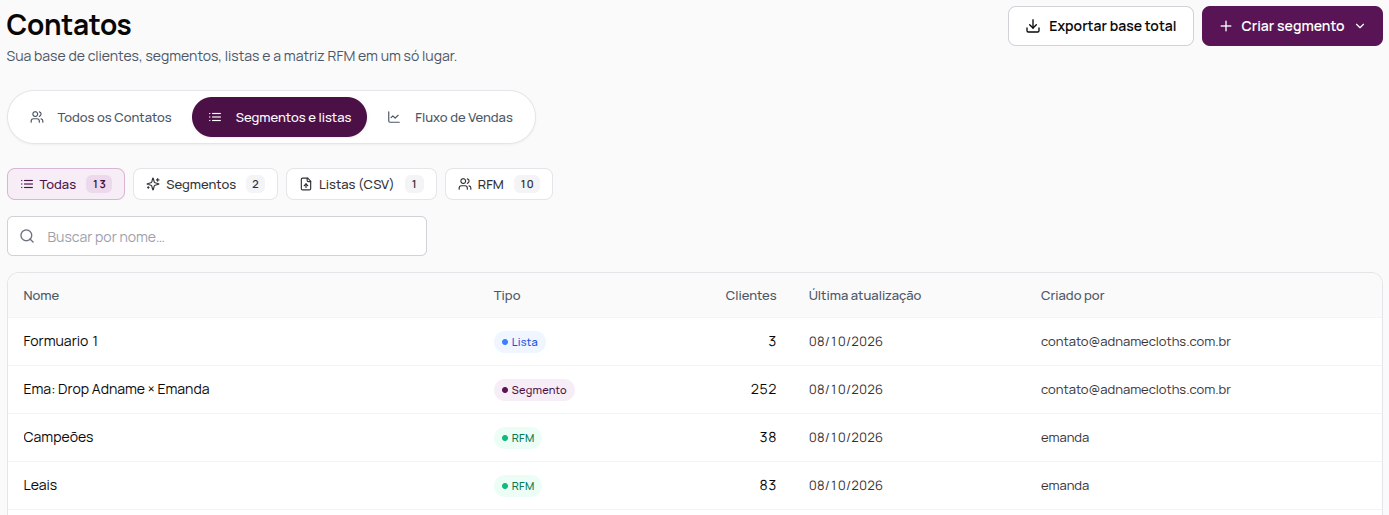
Task: Open the Campeões row
Action: [x=694, y=438]
